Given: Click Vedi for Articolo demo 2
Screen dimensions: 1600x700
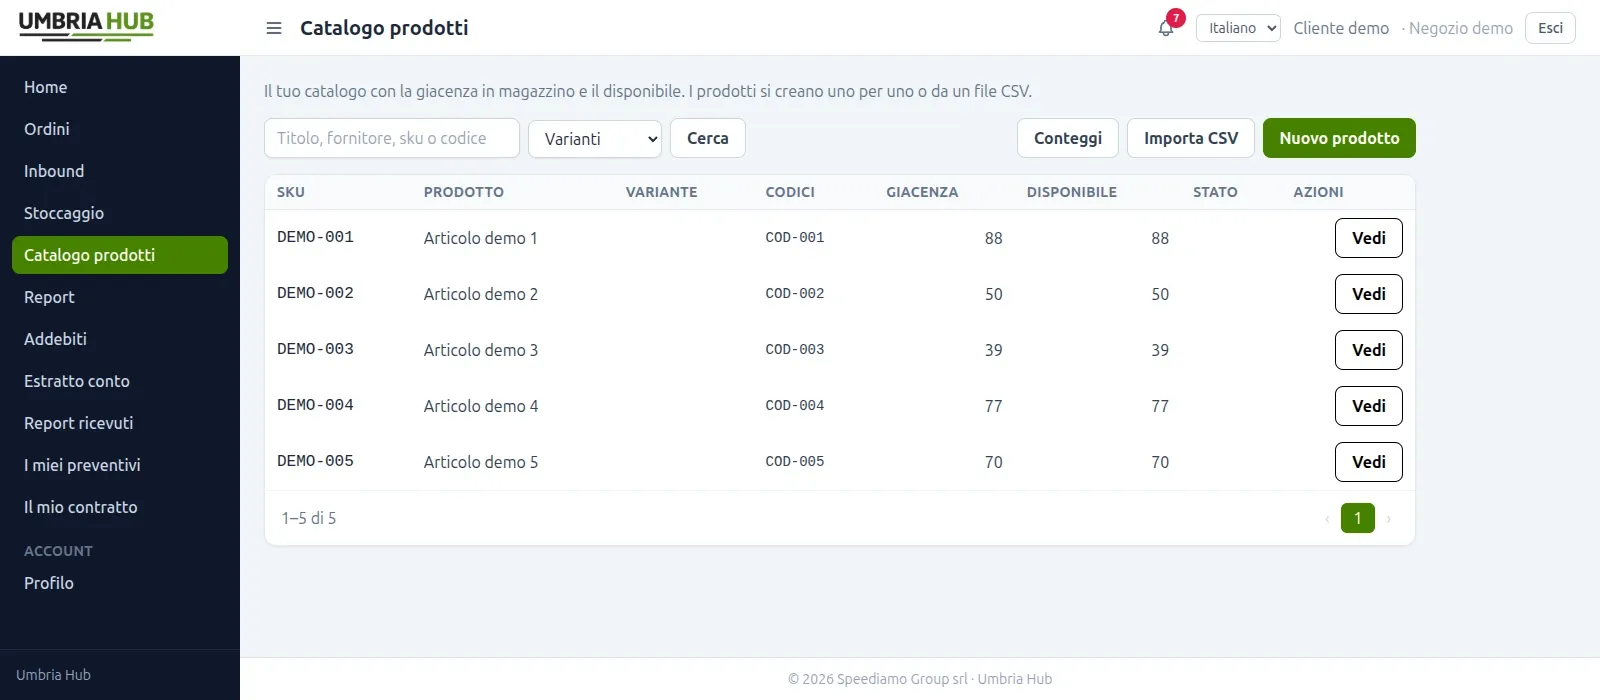Looking at the screenshot, I should 1369,294.
